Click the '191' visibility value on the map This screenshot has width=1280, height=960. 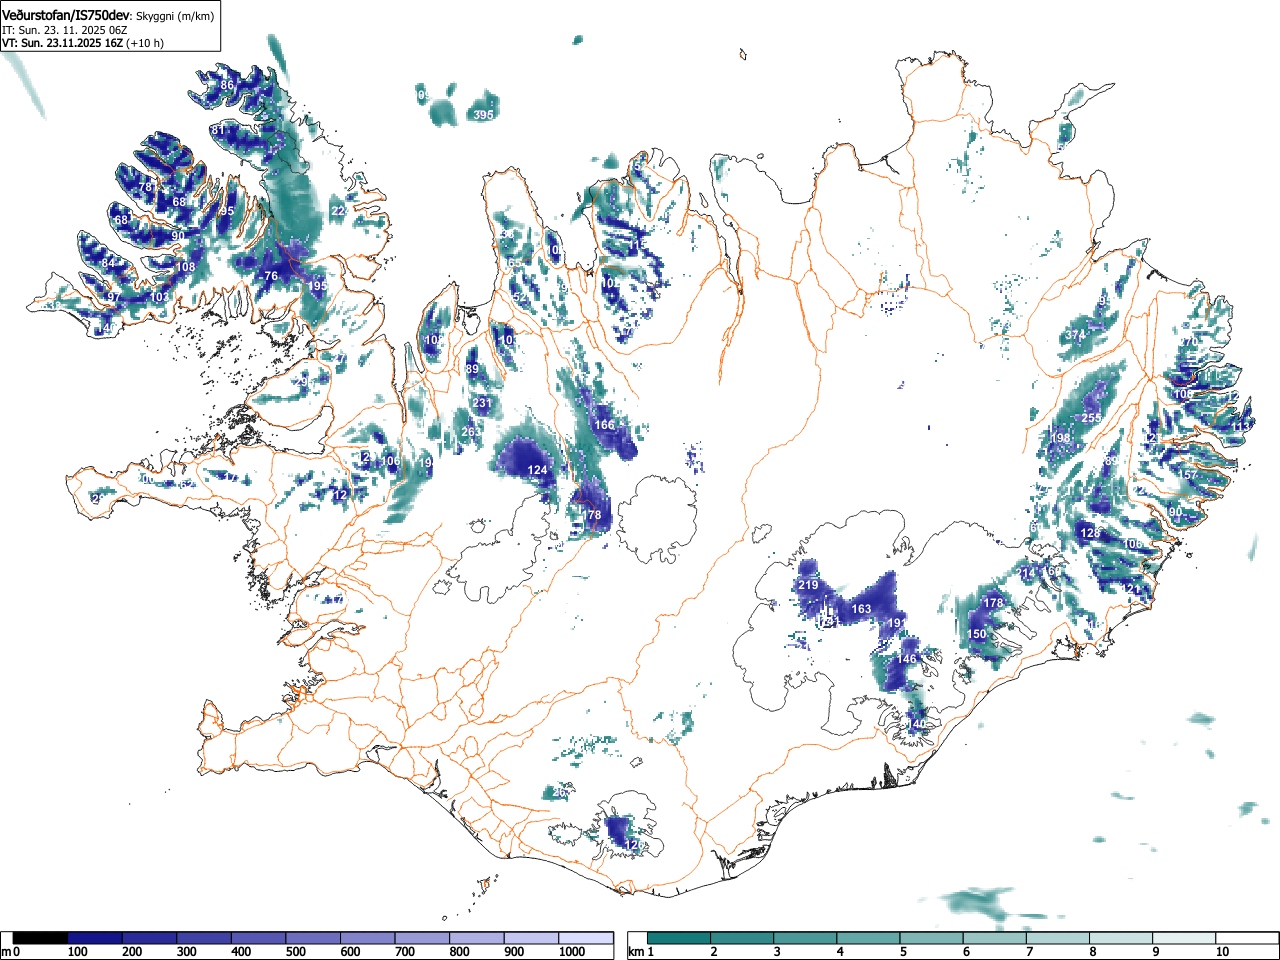coord(897,623)
